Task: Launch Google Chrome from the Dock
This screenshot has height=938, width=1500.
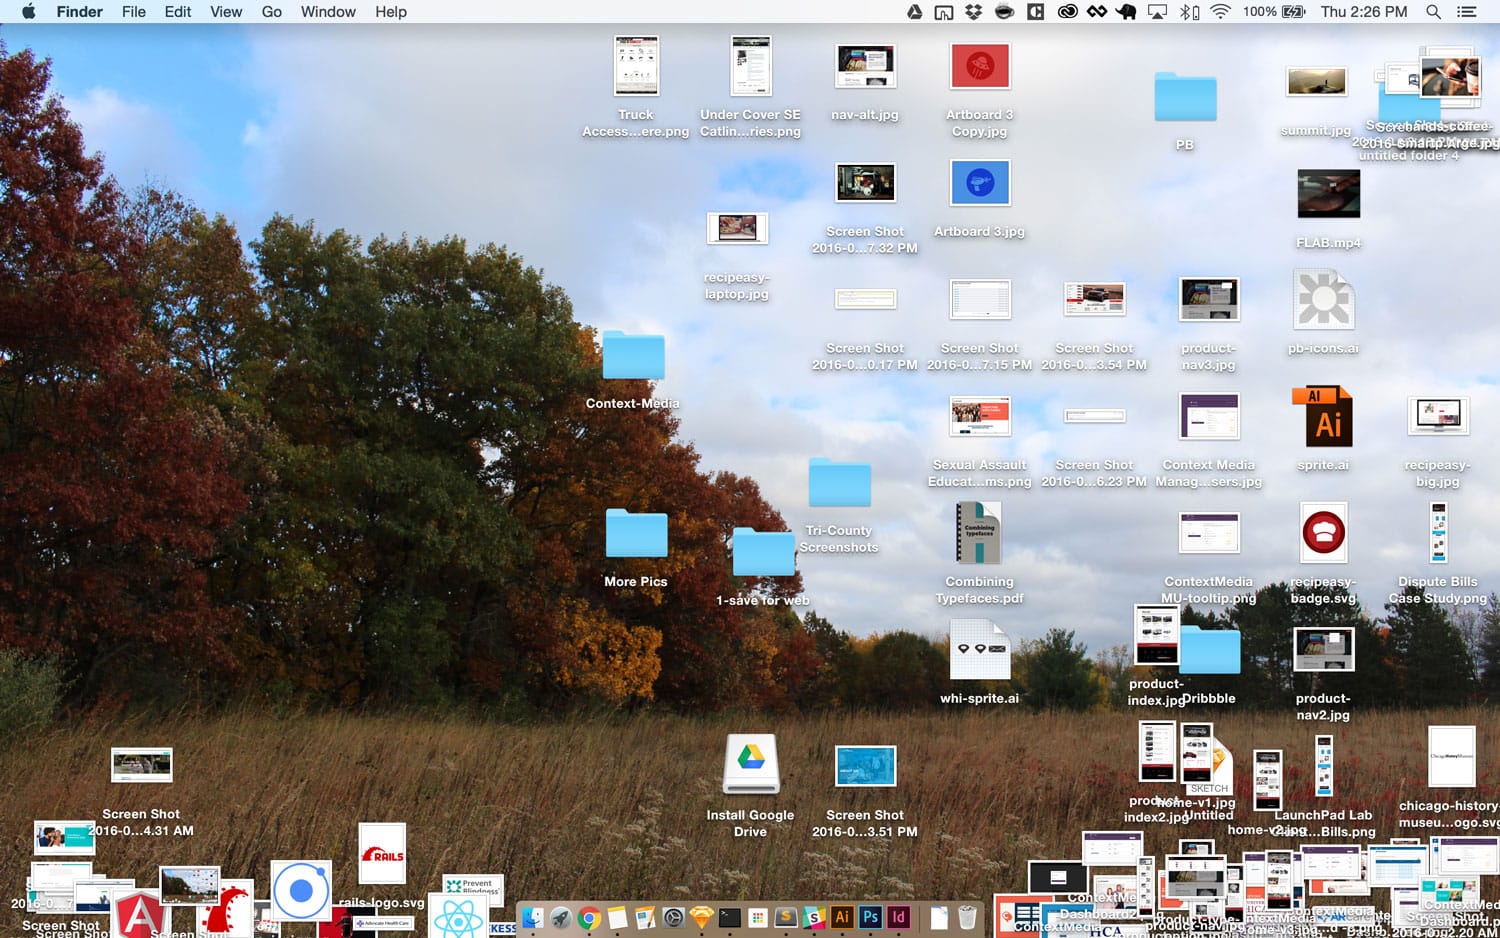Action: pyautogui.click(x=589, y=915)
